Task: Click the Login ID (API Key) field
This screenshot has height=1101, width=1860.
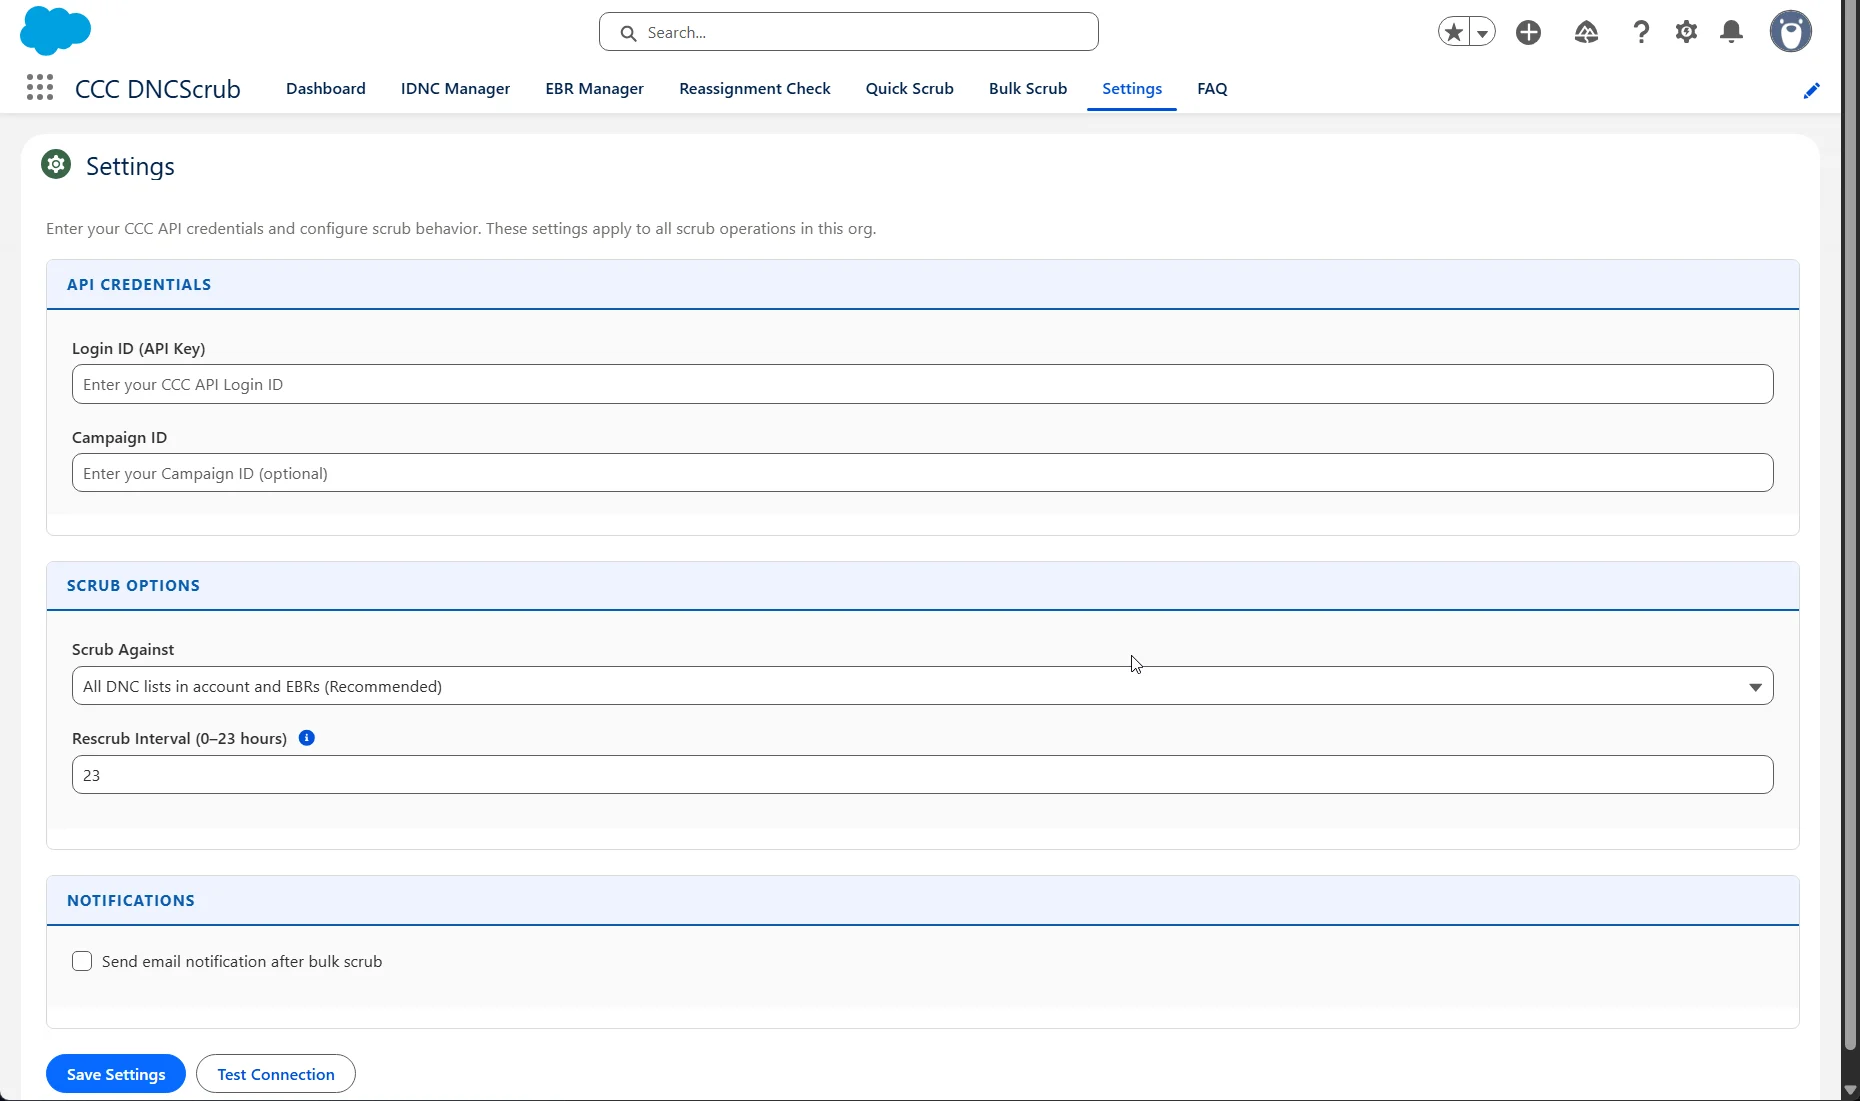Action: pyautogui.click(x=923, y=384)
